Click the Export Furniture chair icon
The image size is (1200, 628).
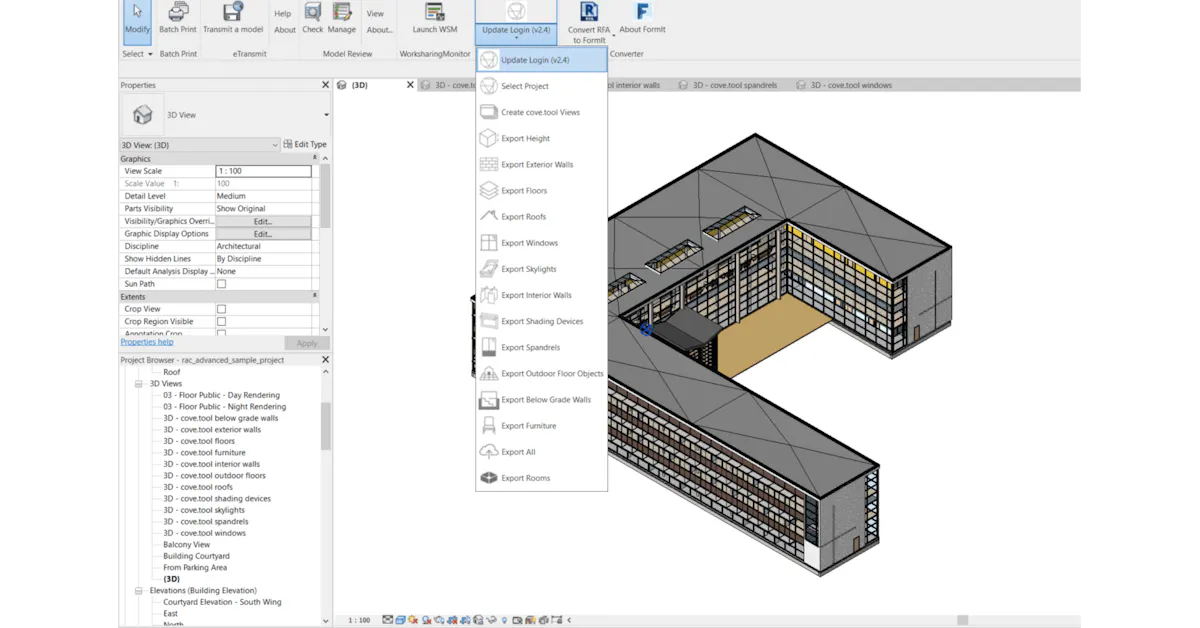(488, 425)
